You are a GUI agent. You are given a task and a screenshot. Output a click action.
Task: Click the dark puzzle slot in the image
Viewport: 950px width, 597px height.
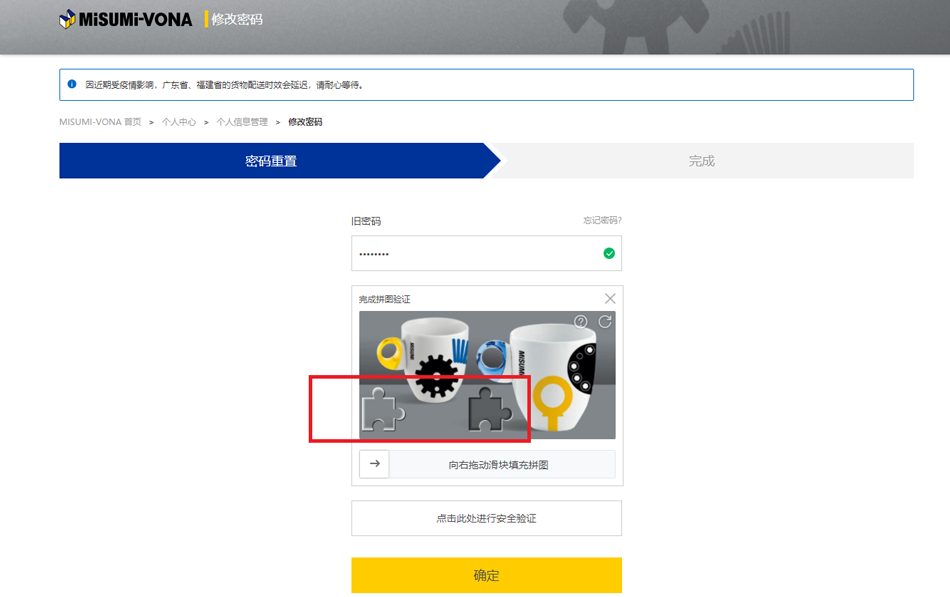[x=489, y=410]
